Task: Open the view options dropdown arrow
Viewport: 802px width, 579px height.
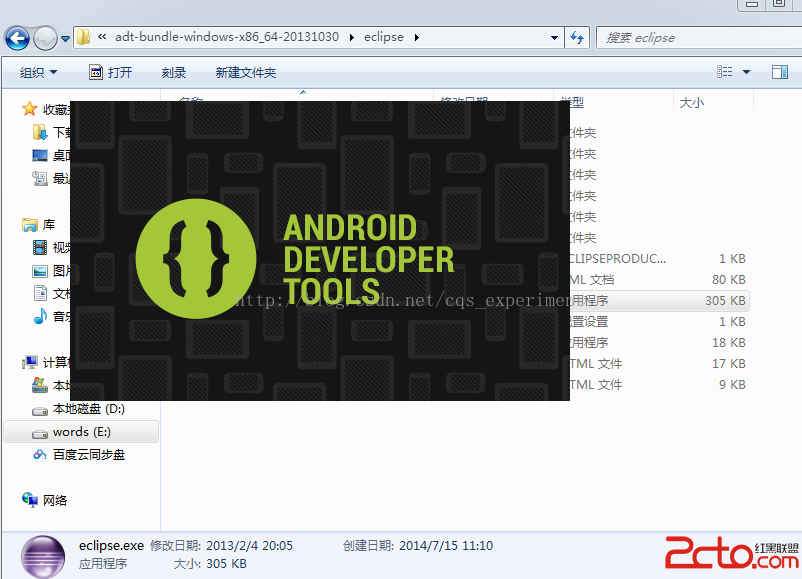Action: (x=747, y=72)
